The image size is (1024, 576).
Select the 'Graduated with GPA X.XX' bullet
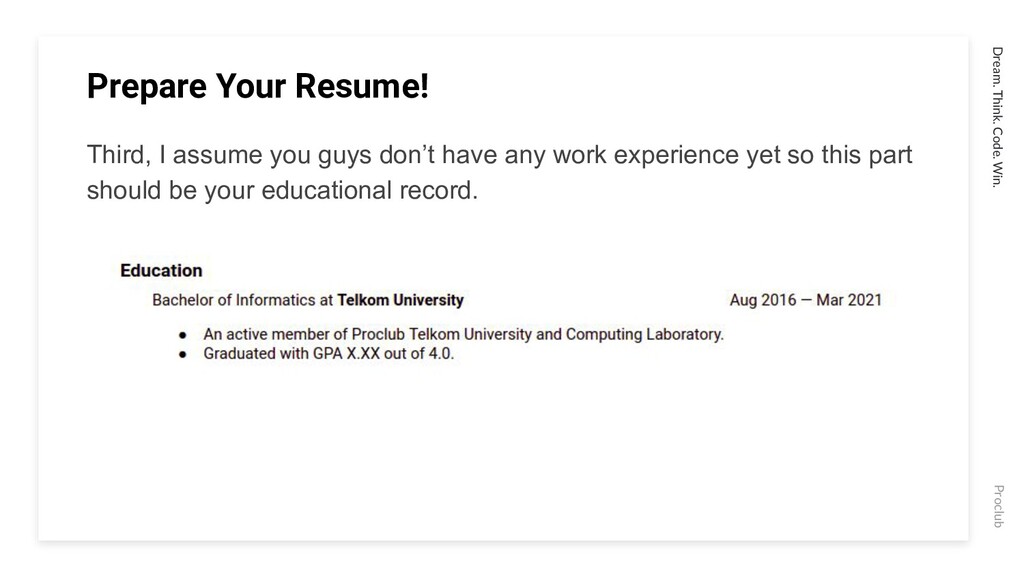(328, 353)
